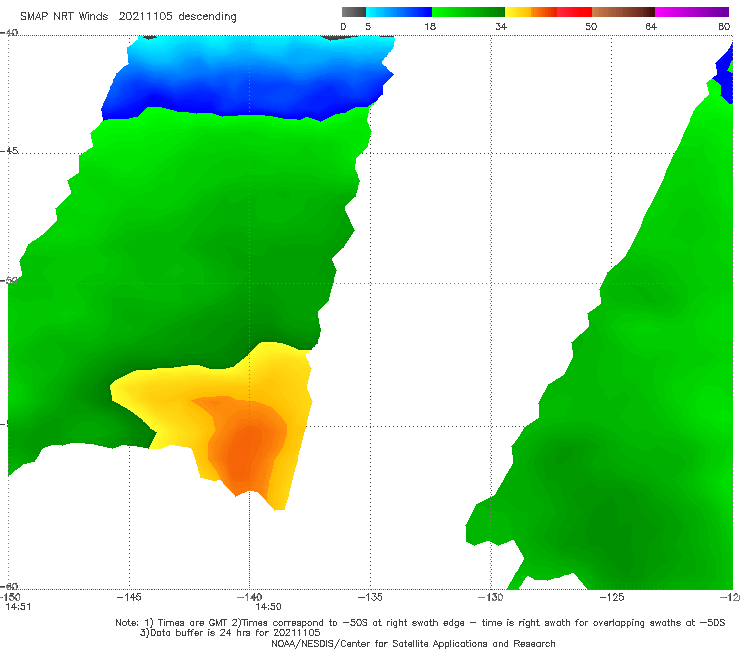
Task: Click the longitude label '-135'
Action: click(x=370, y=597)
